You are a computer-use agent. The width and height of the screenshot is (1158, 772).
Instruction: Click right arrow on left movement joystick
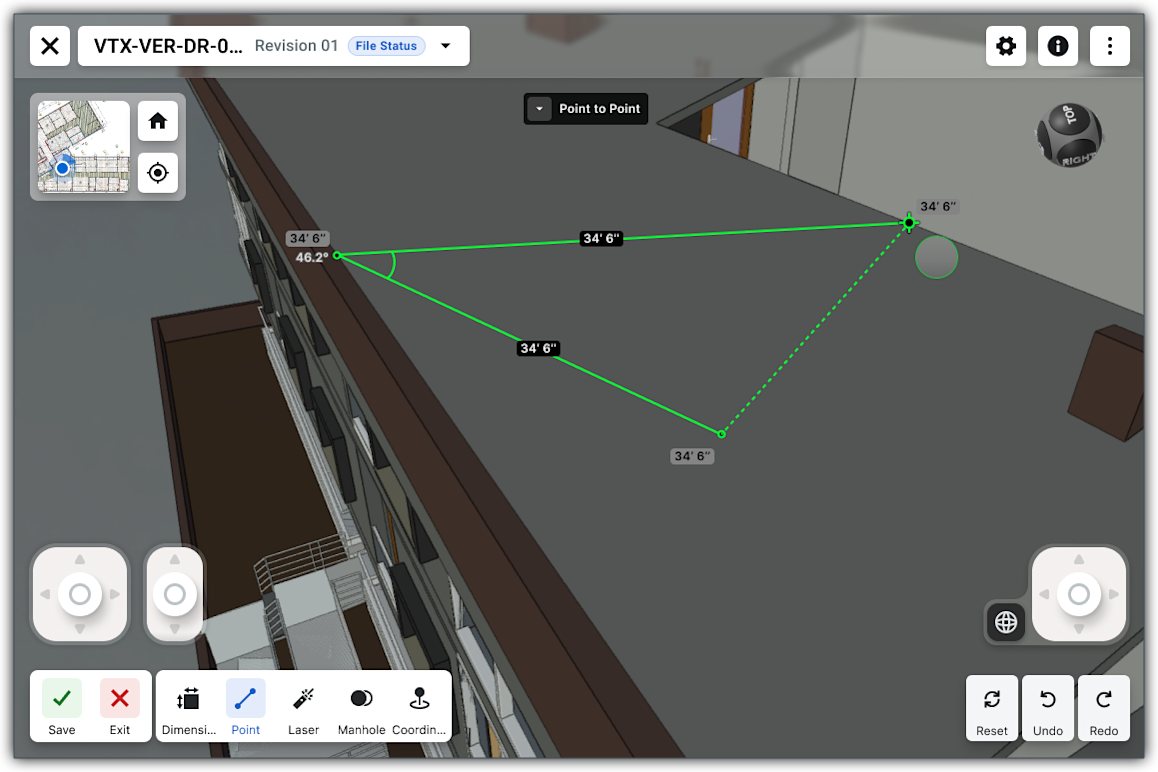pos(115,594)
